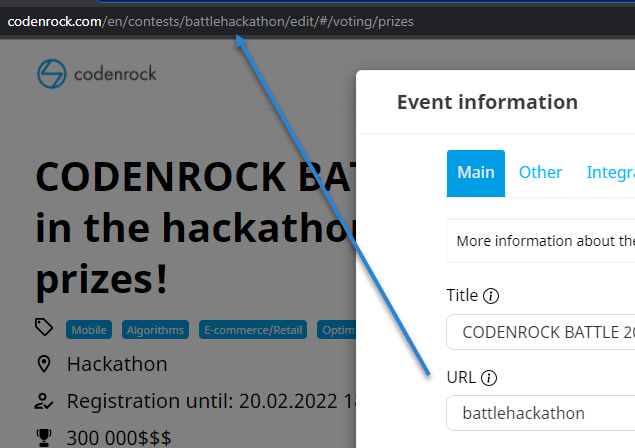The image size is (635, 448).
Task: Open the Other tab
Action: 540,173
